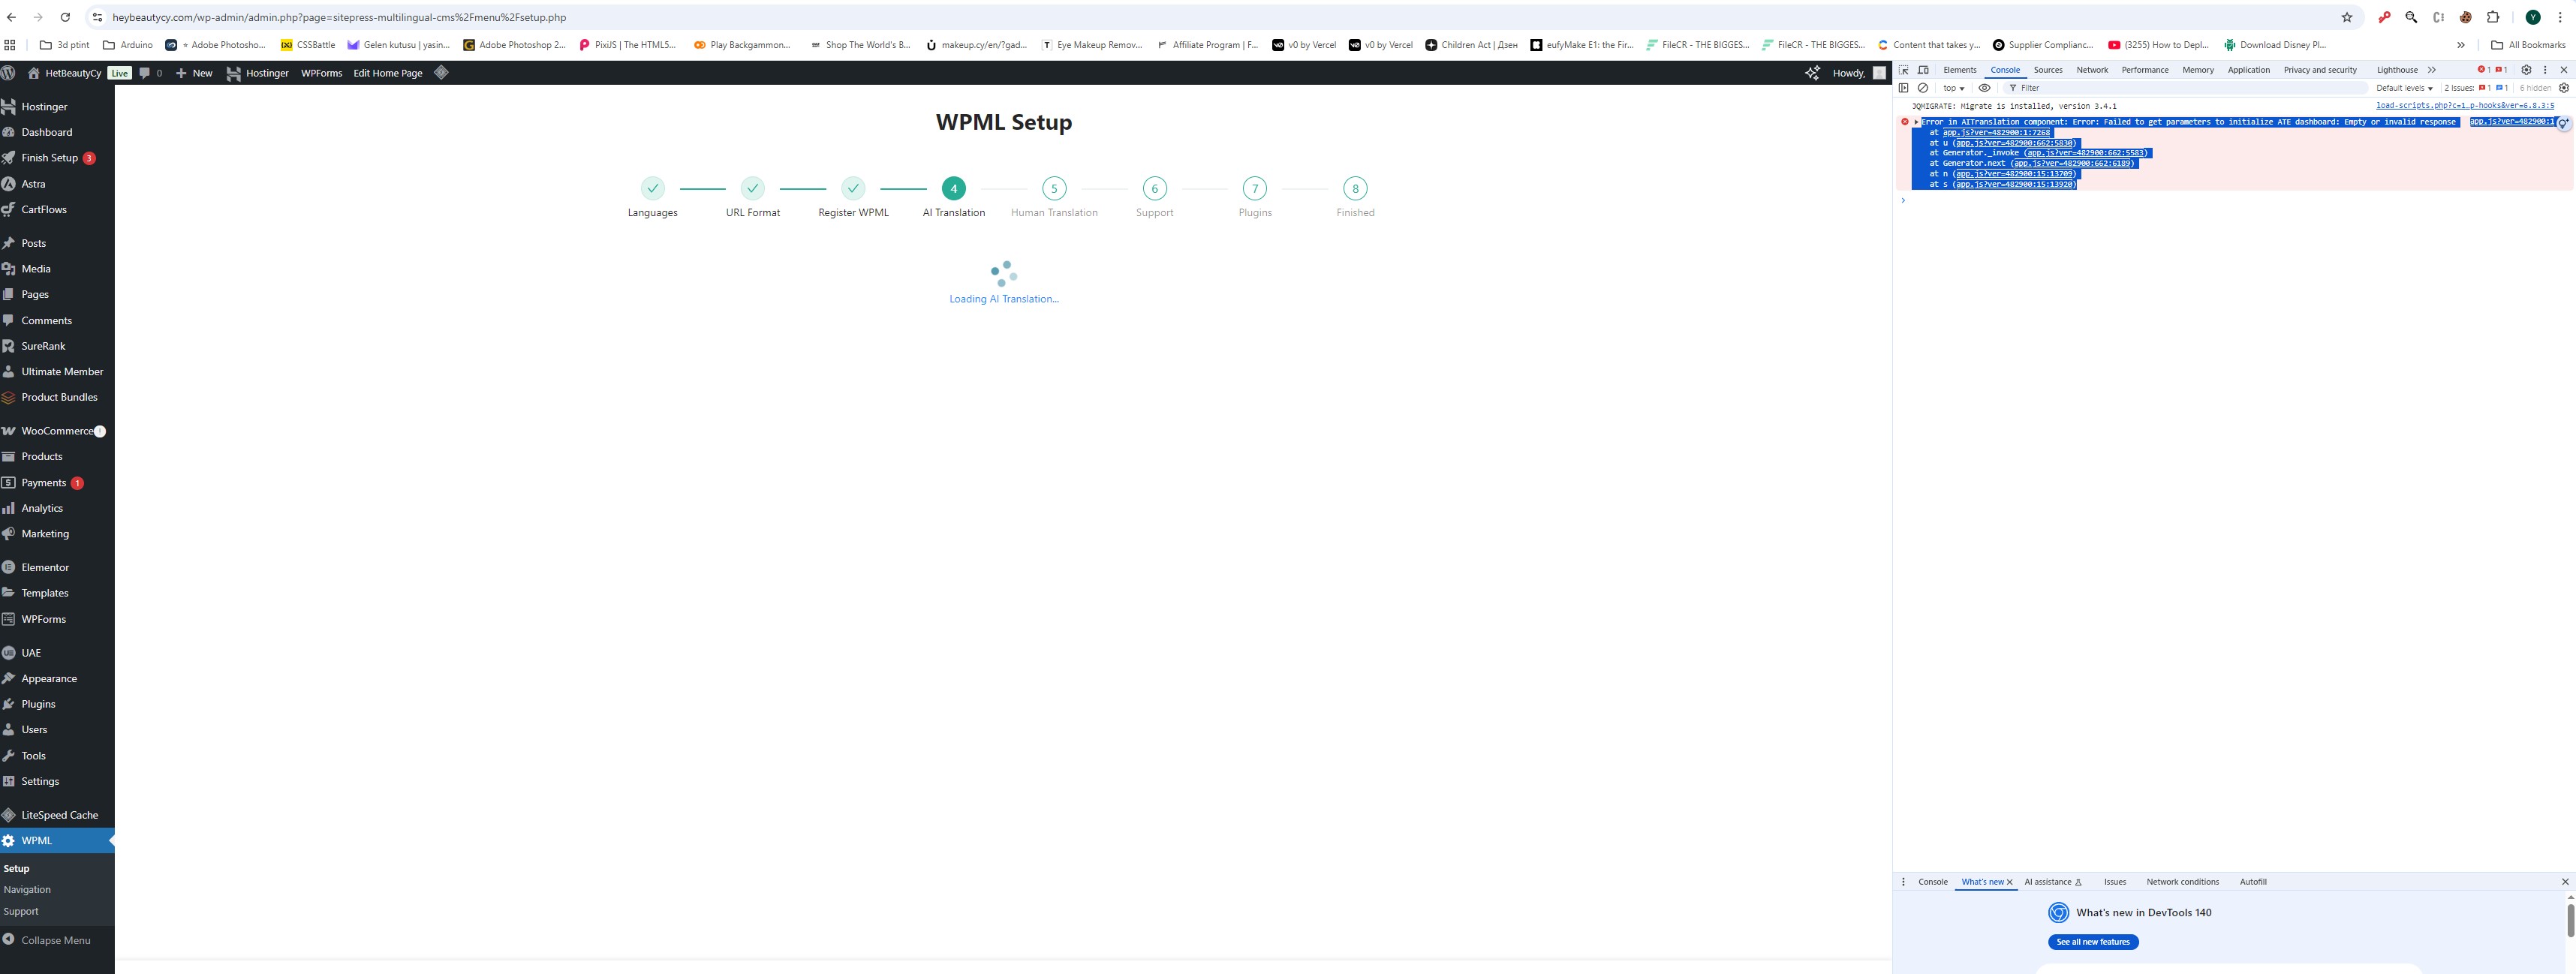Switch to the Network tab in DevTools

point(2091,70)
